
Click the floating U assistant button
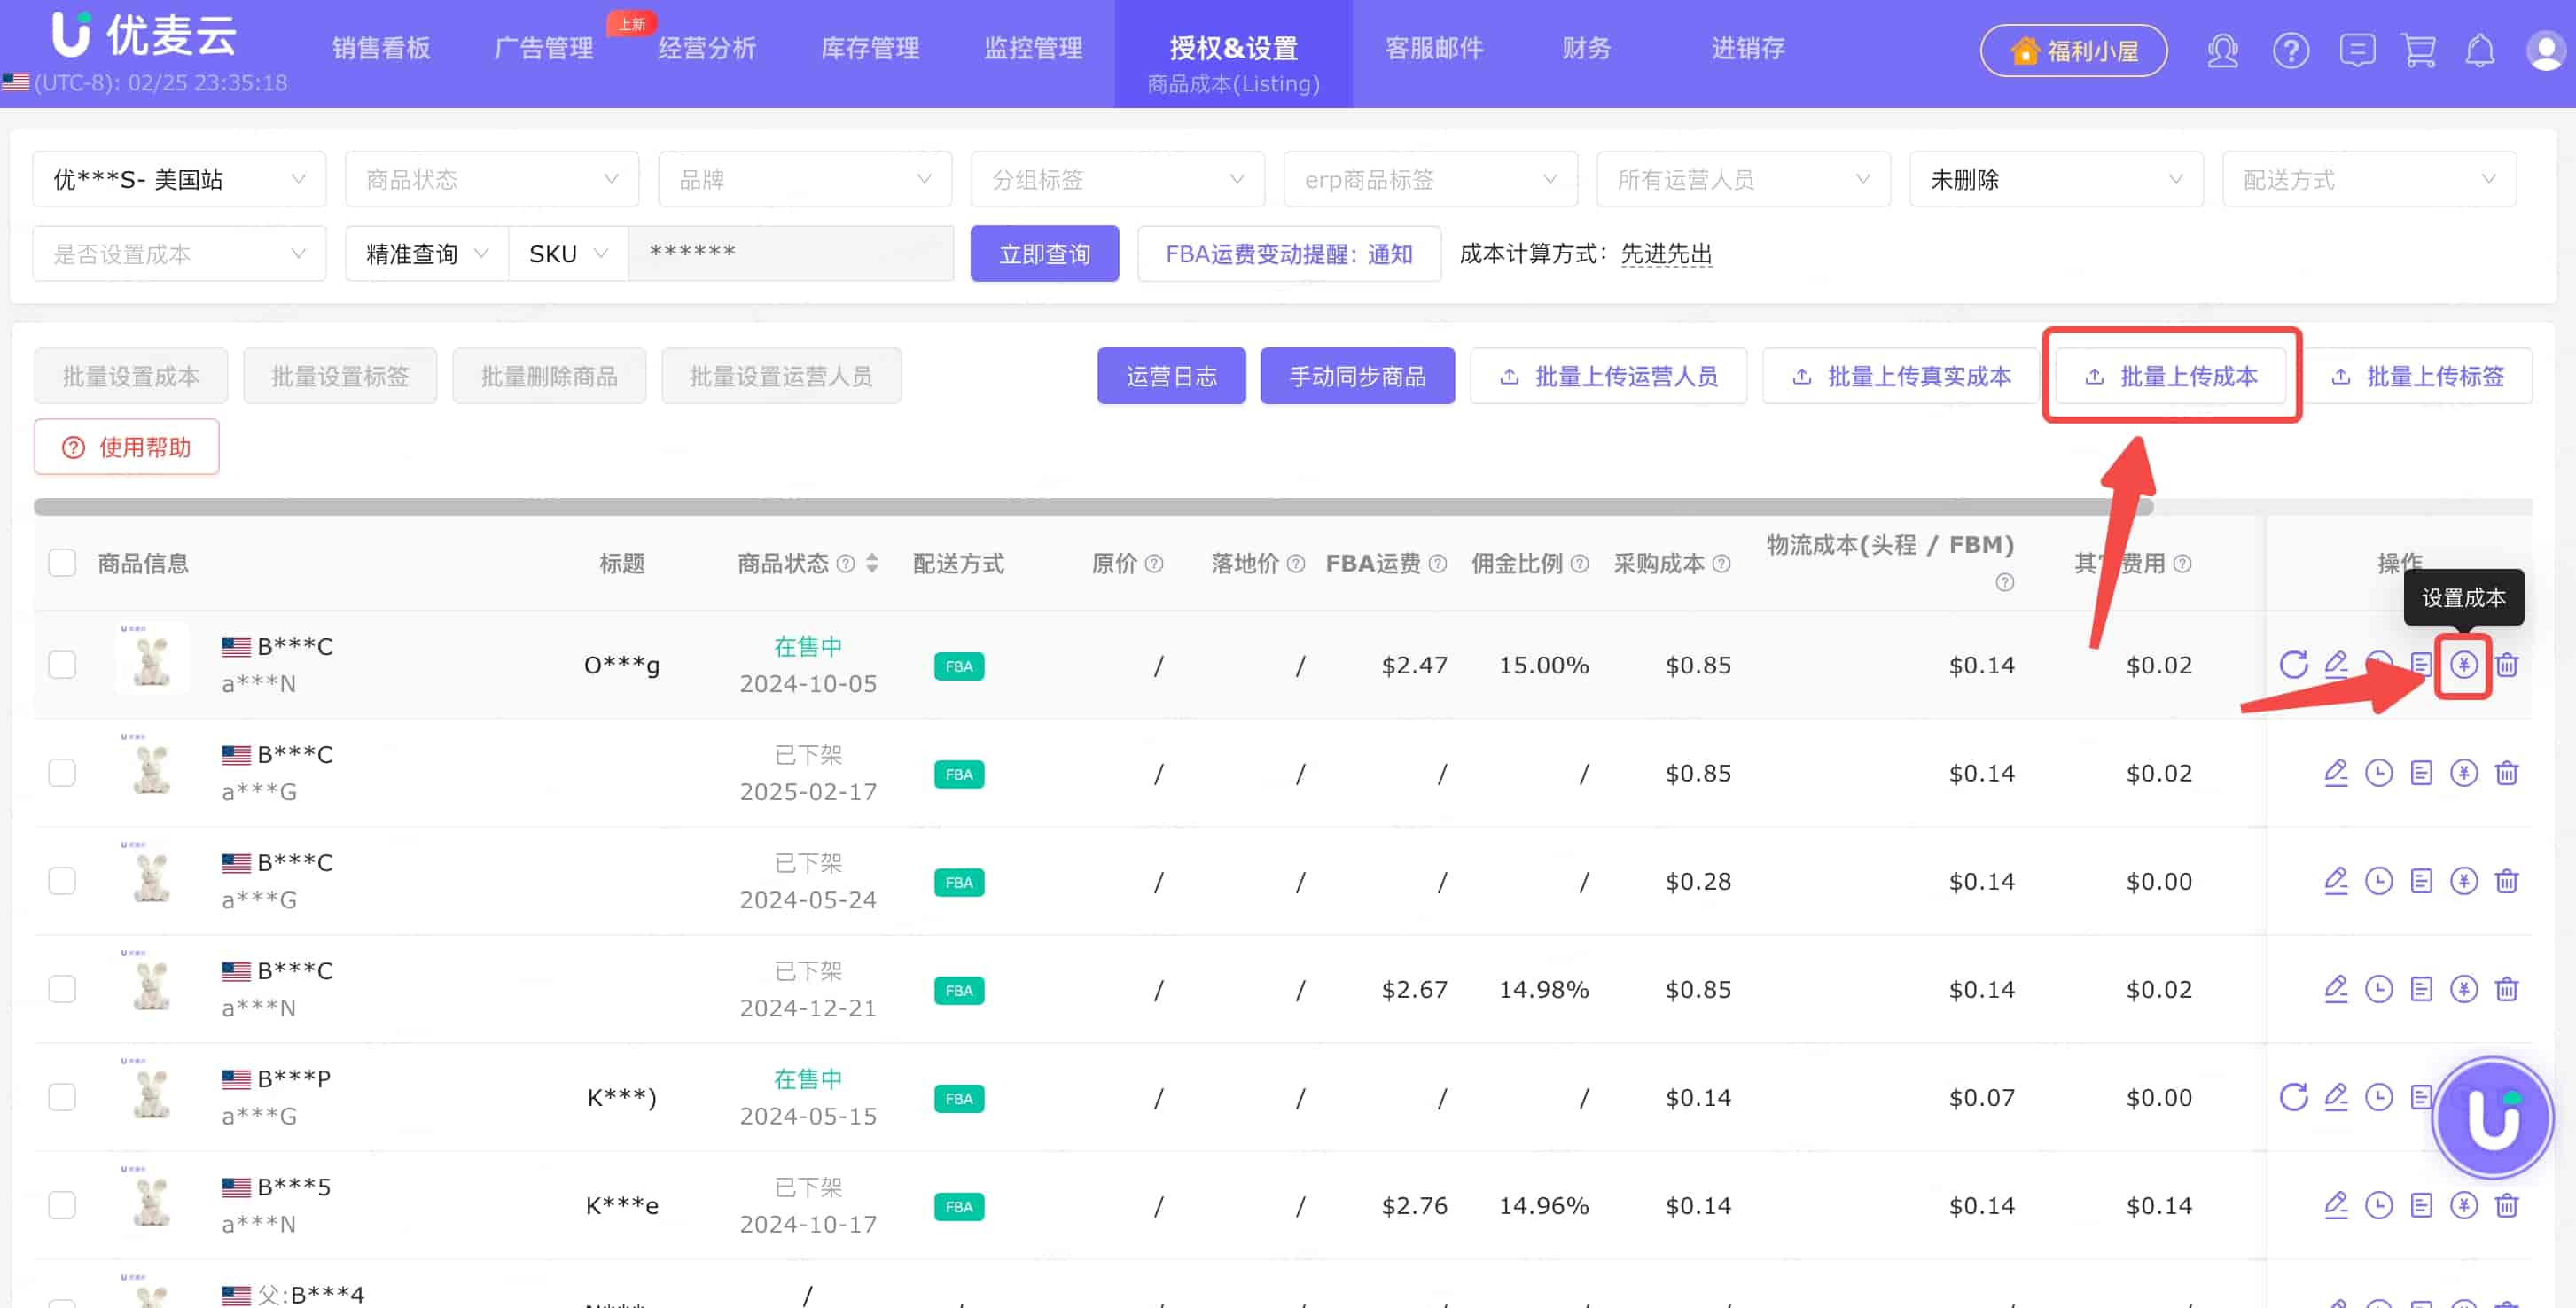point(2493,1117)
